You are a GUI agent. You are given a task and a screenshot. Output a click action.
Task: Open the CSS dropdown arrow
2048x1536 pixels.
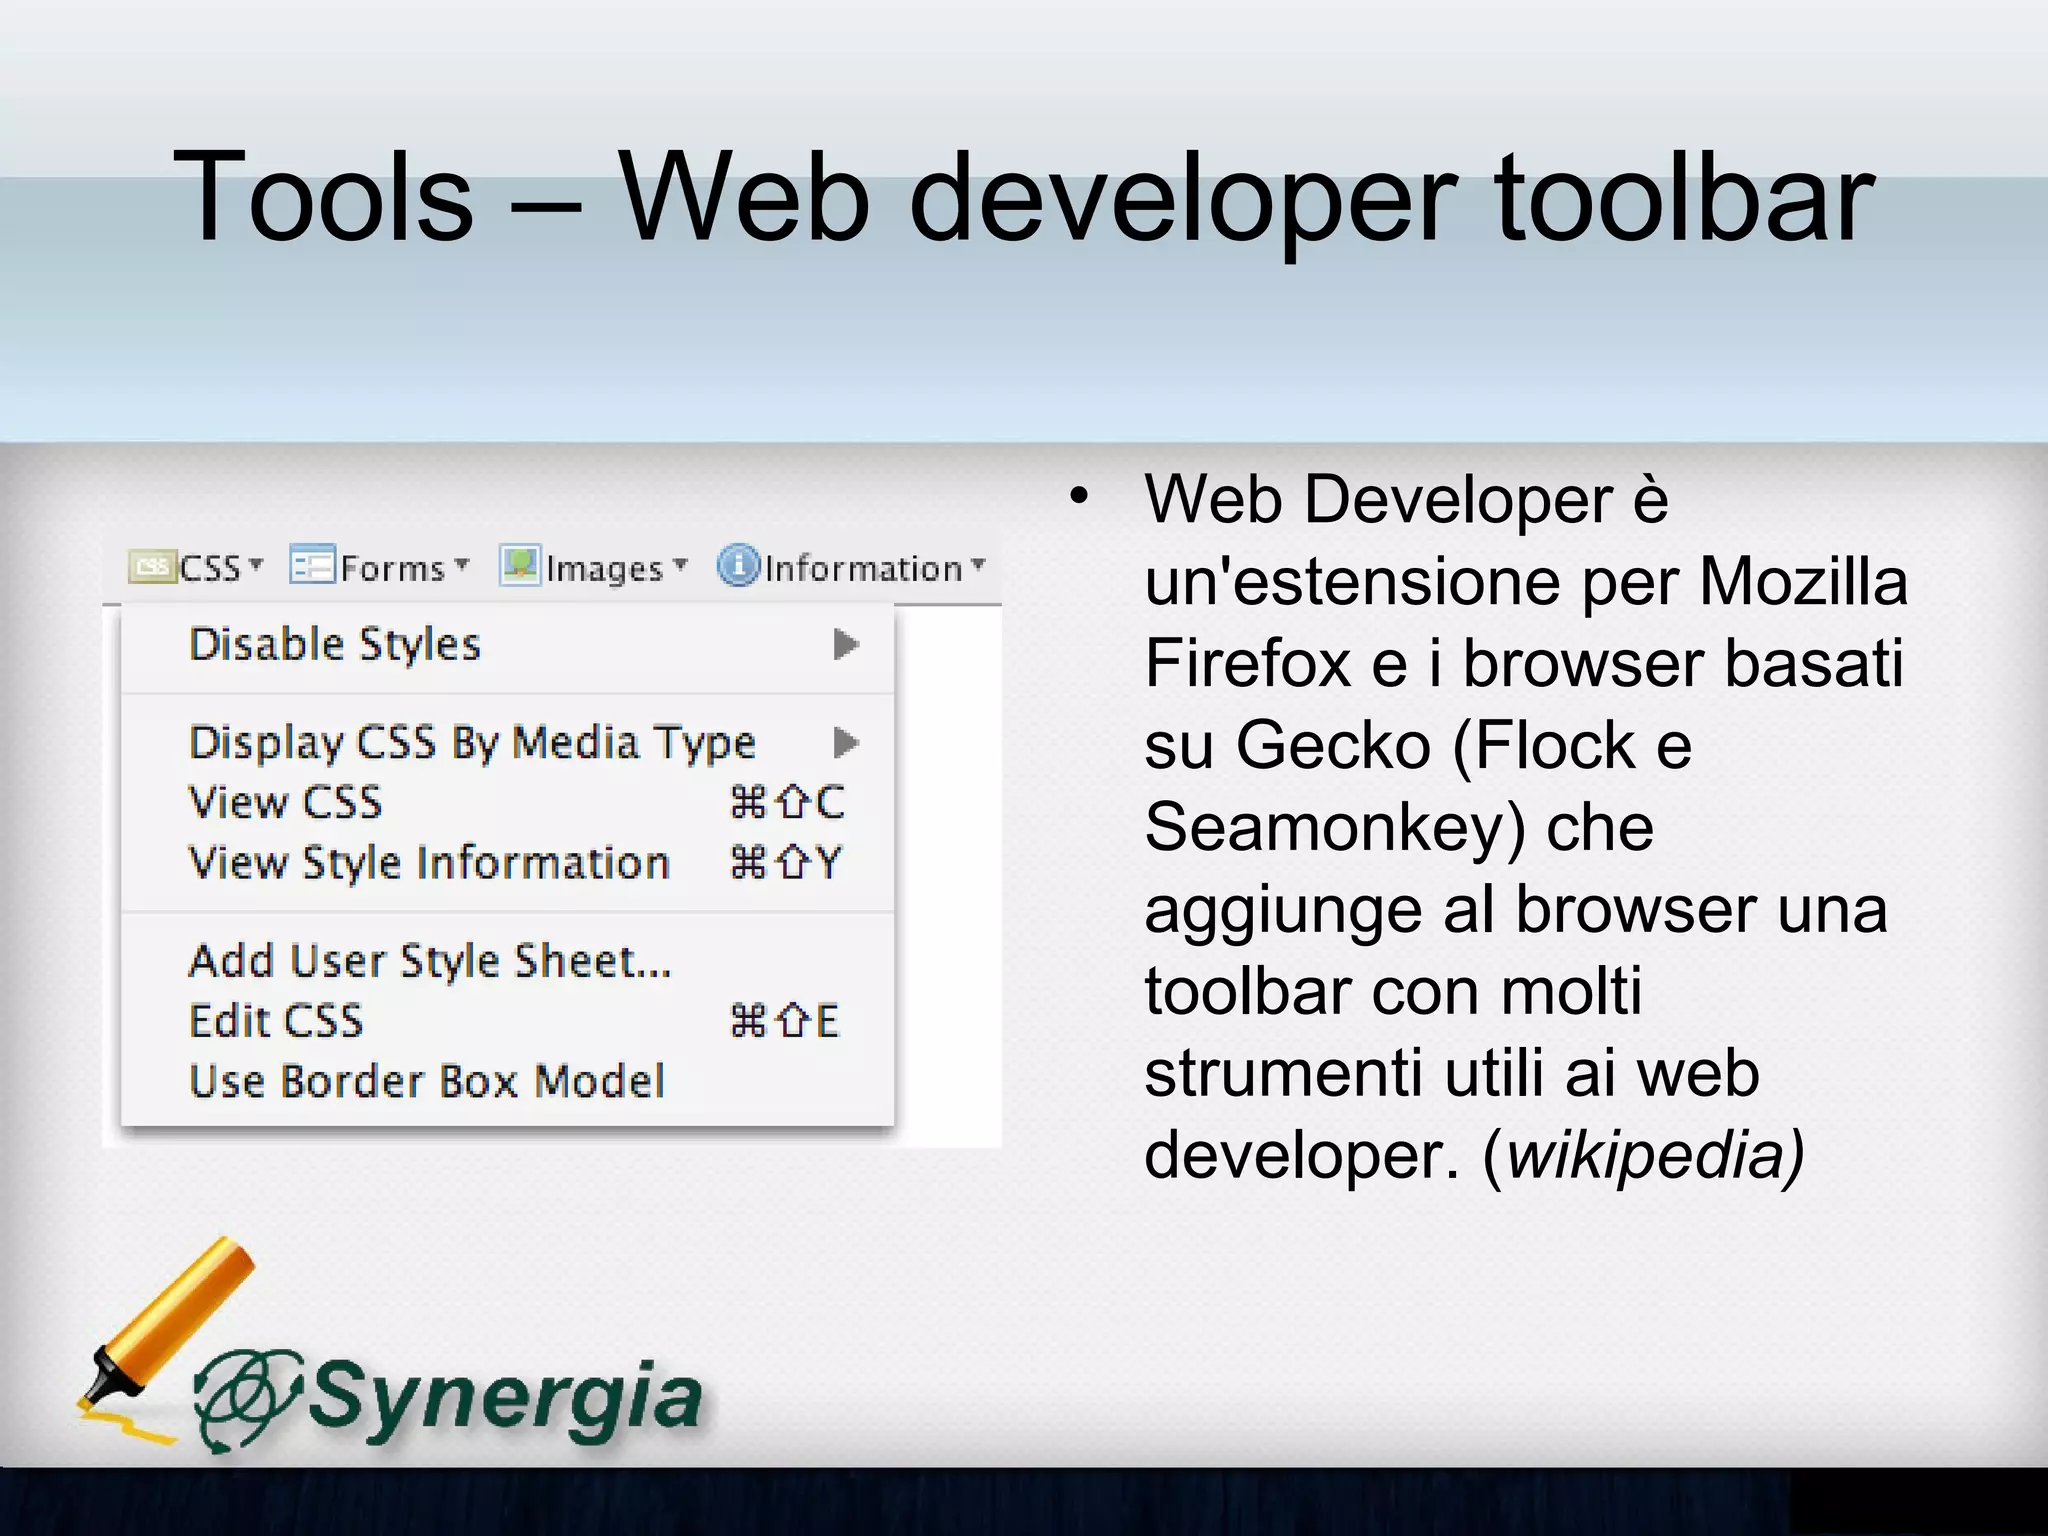point(256,564)
